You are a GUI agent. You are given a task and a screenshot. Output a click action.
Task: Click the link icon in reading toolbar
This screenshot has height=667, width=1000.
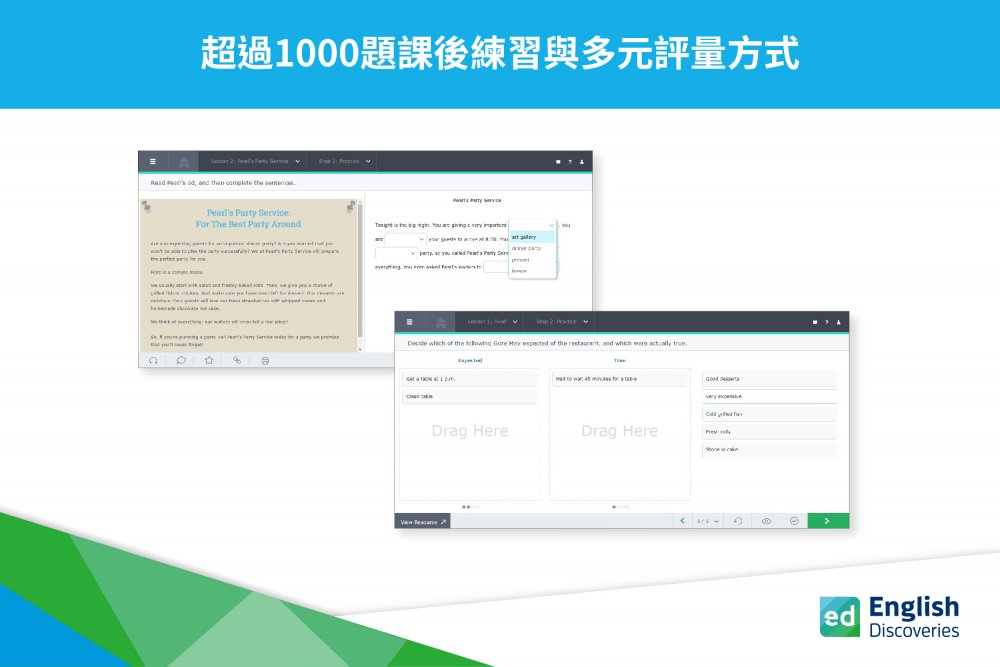(237, 360)
